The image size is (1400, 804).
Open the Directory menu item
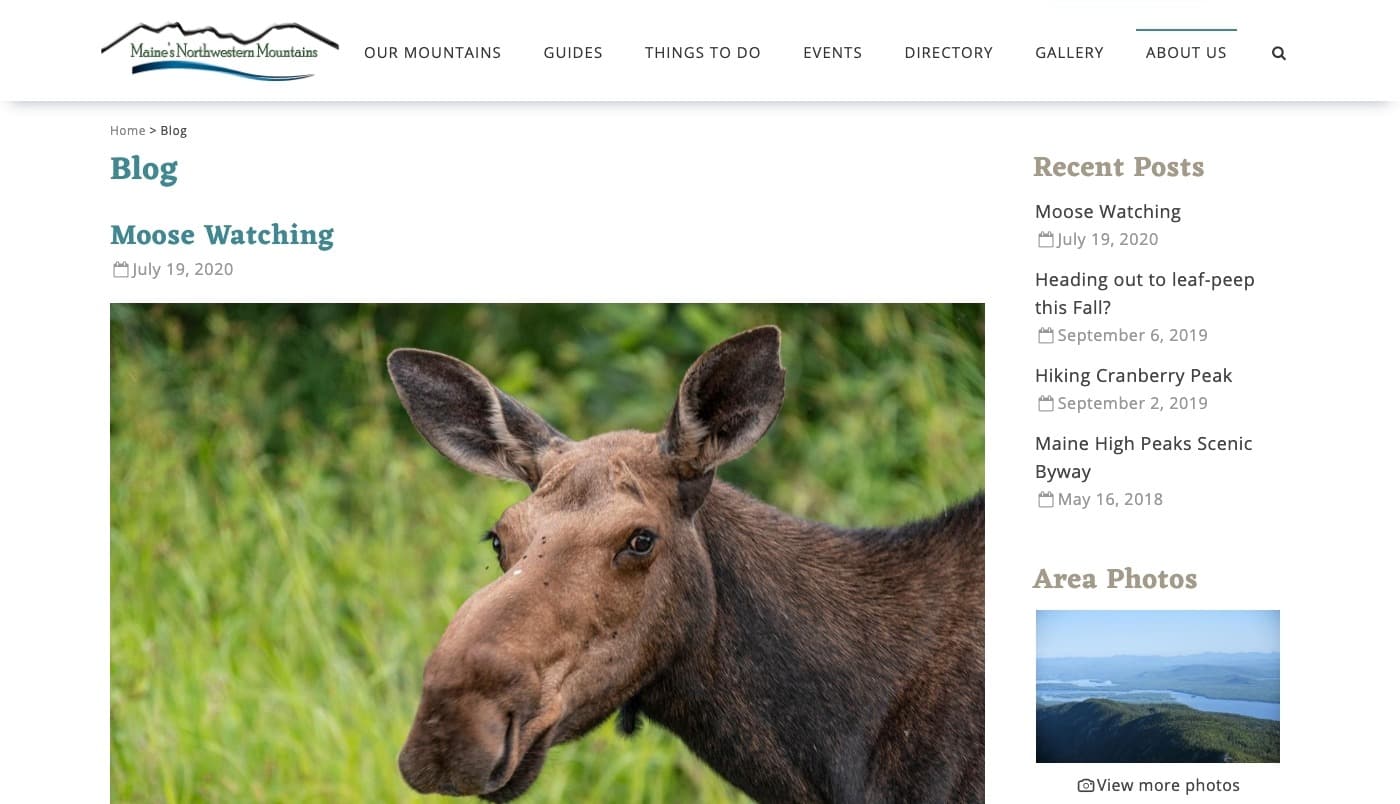click(948, 53)
